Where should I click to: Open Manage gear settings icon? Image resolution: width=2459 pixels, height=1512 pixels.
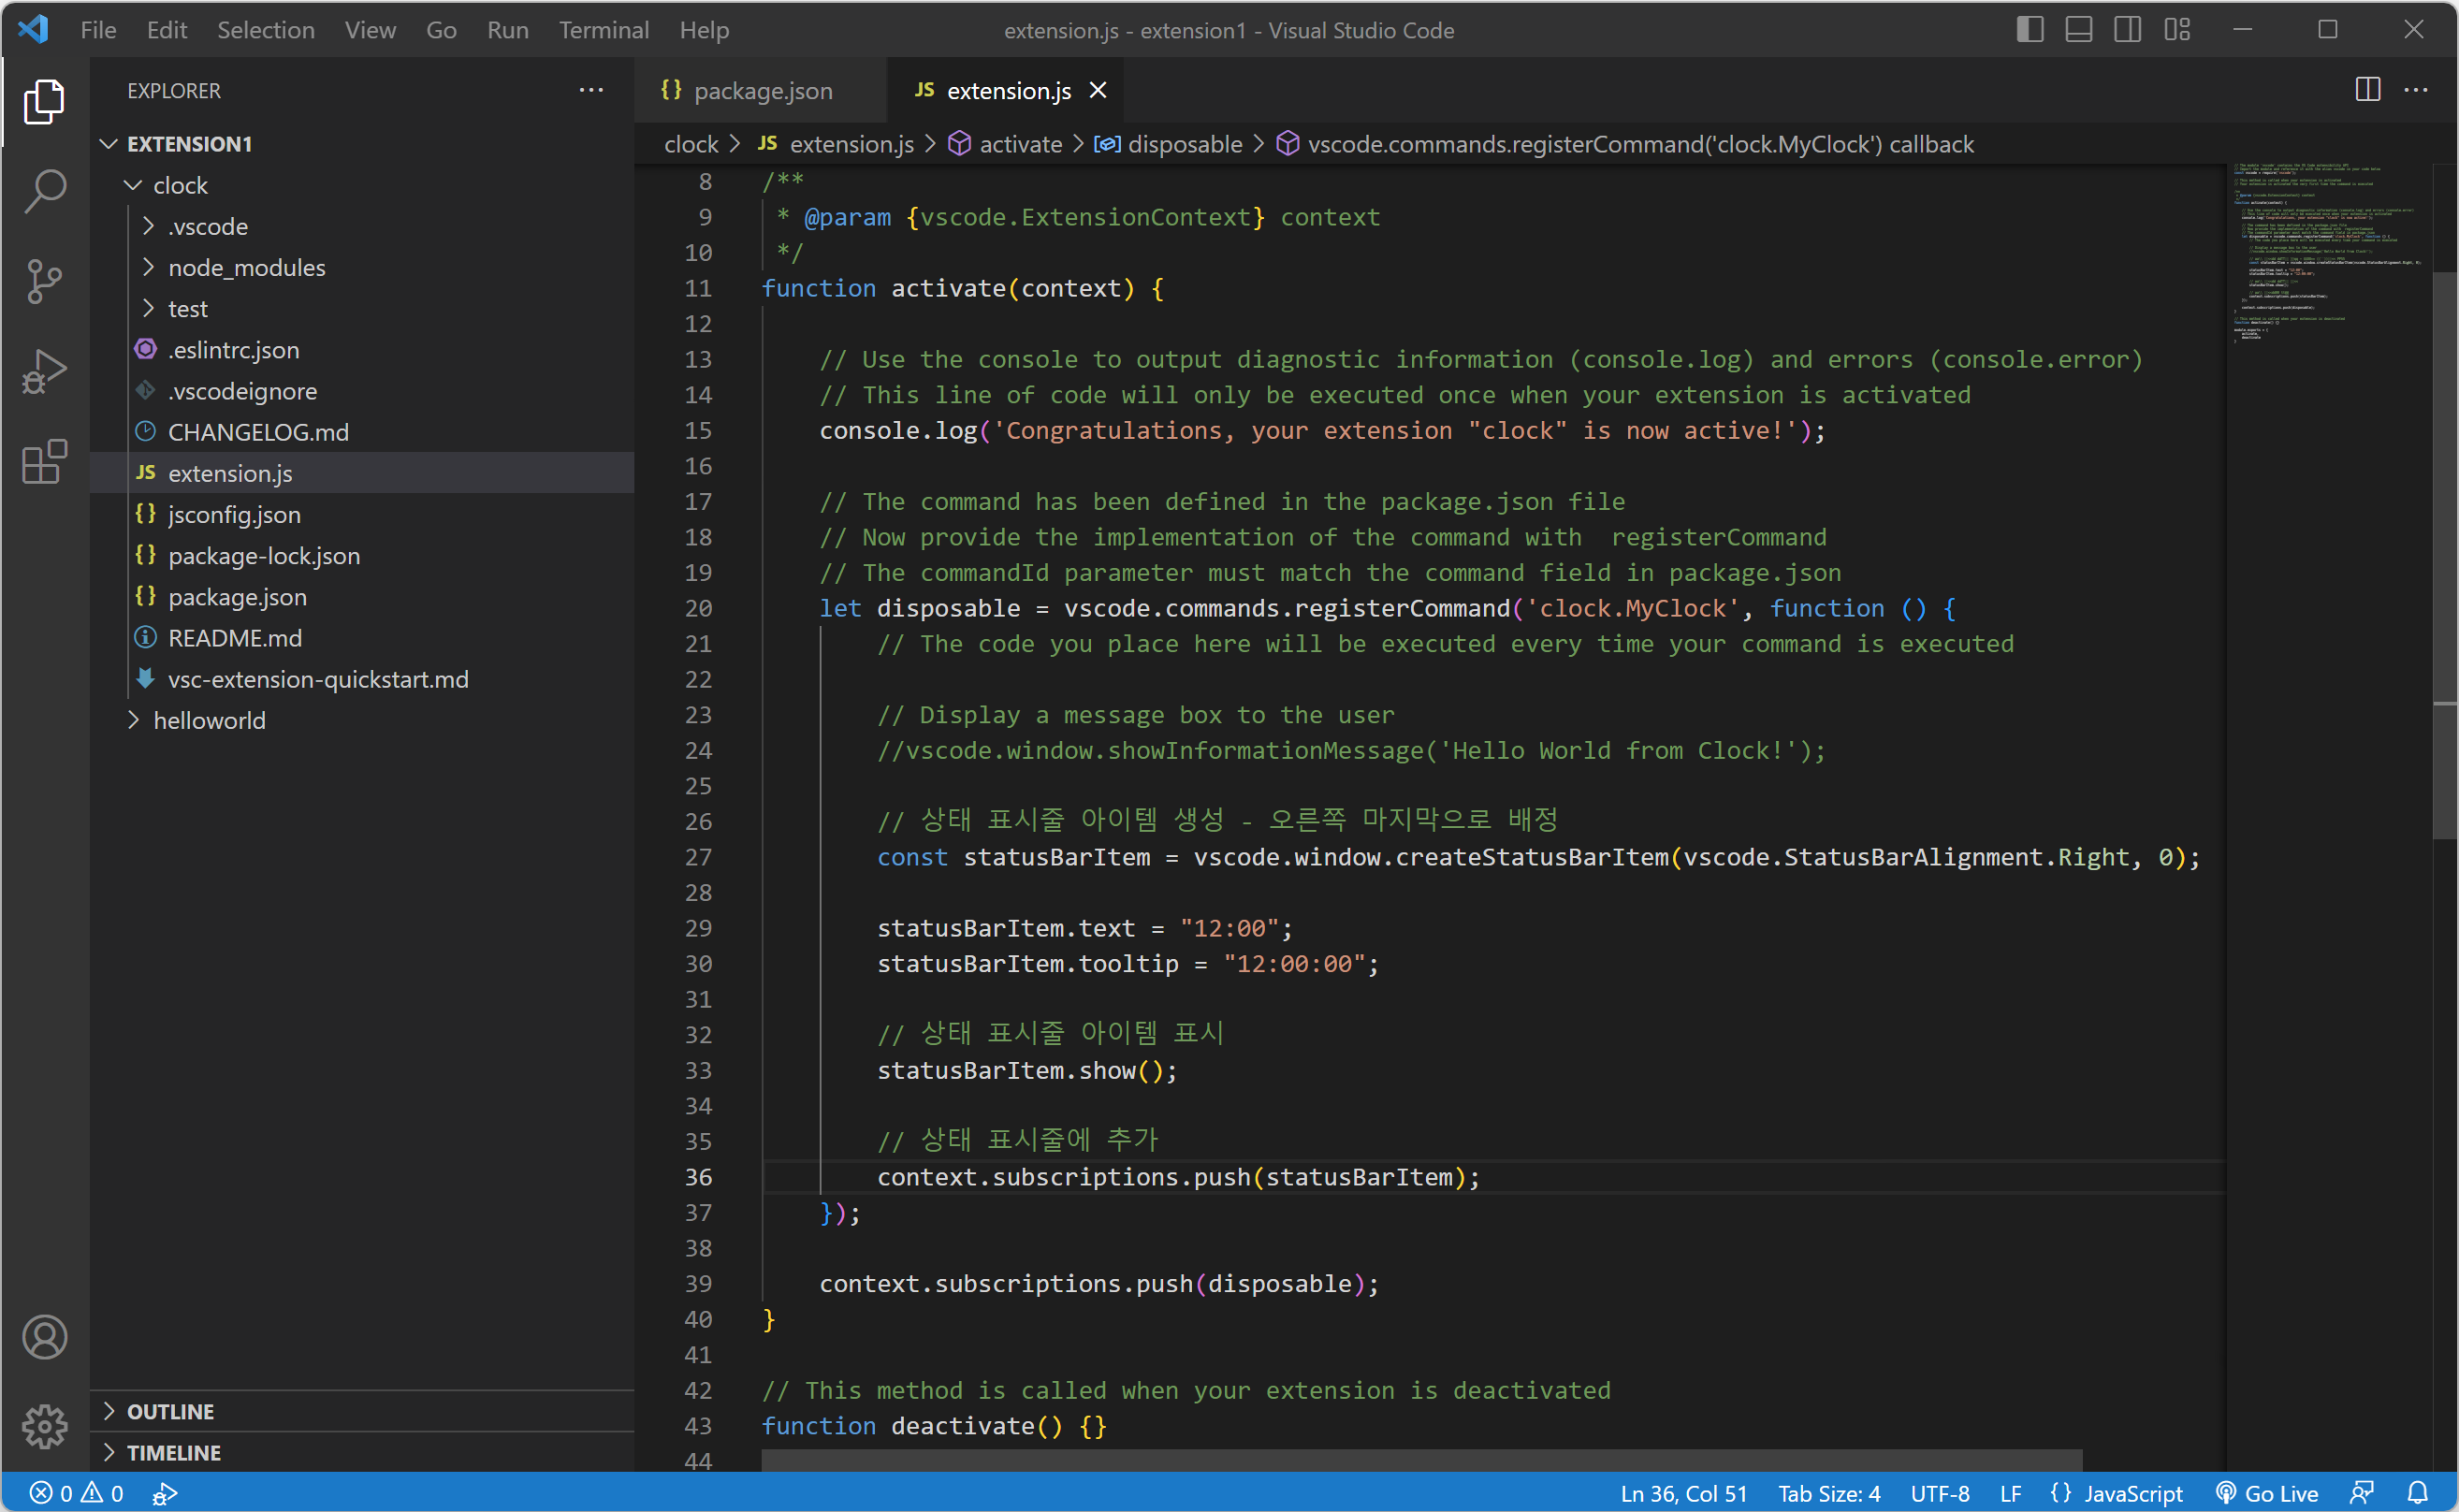click(45, 1425)
